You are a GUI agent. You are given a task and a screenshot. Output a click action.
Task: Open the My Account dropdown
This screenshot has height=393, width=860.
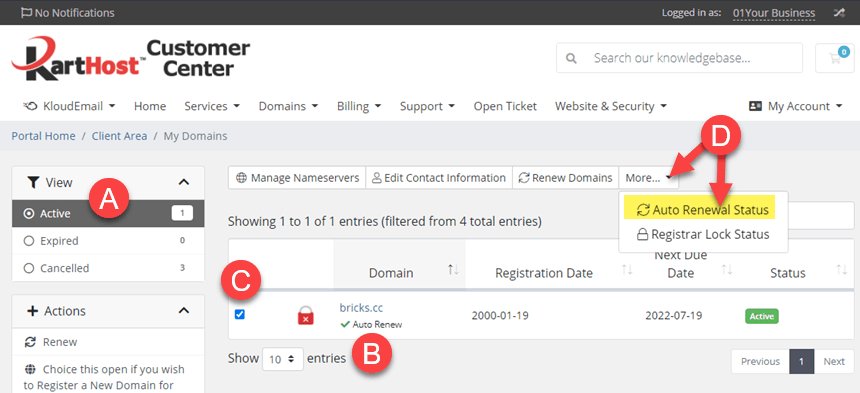click(795, 106)
